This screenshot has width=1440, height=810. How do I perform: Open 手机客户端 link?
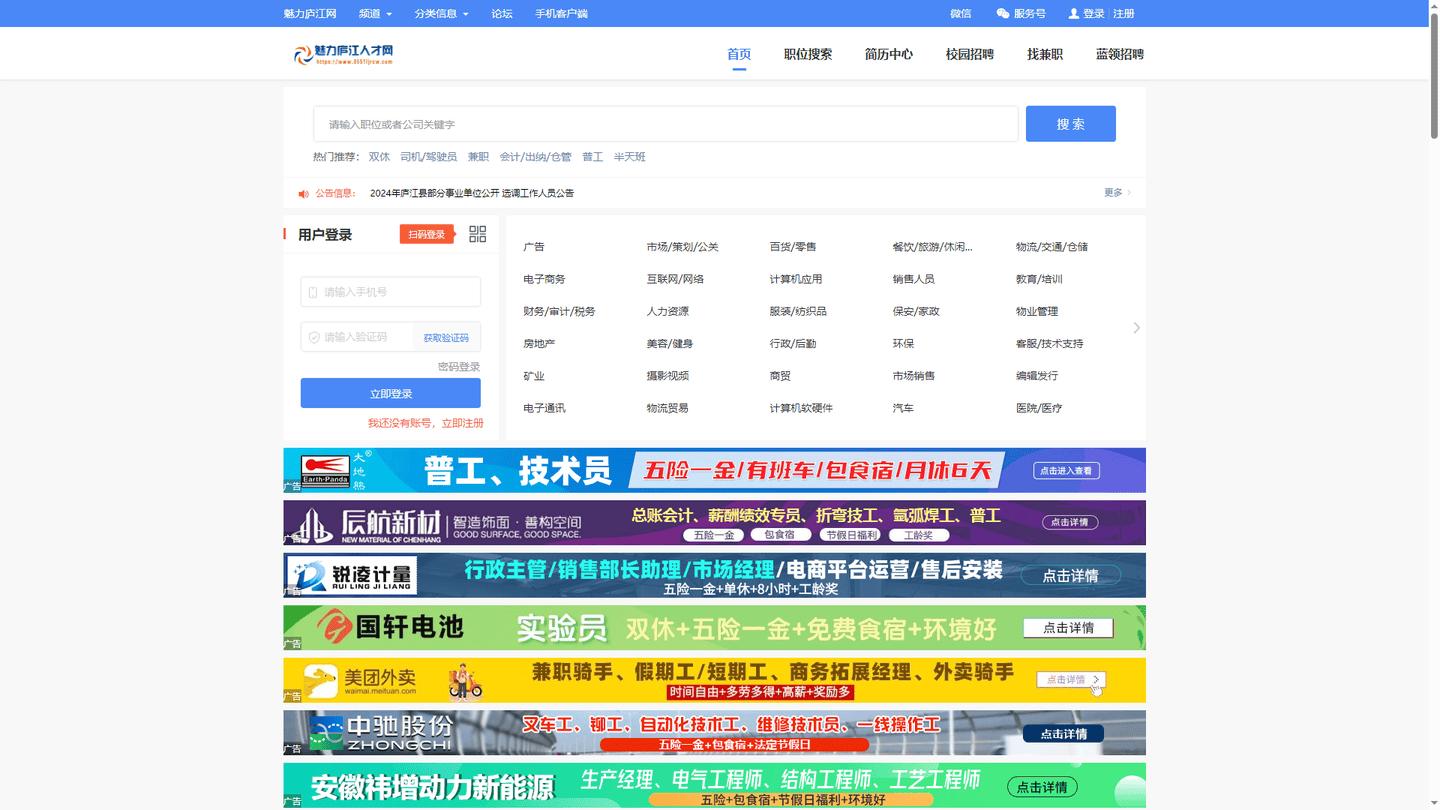pos(561,14)
